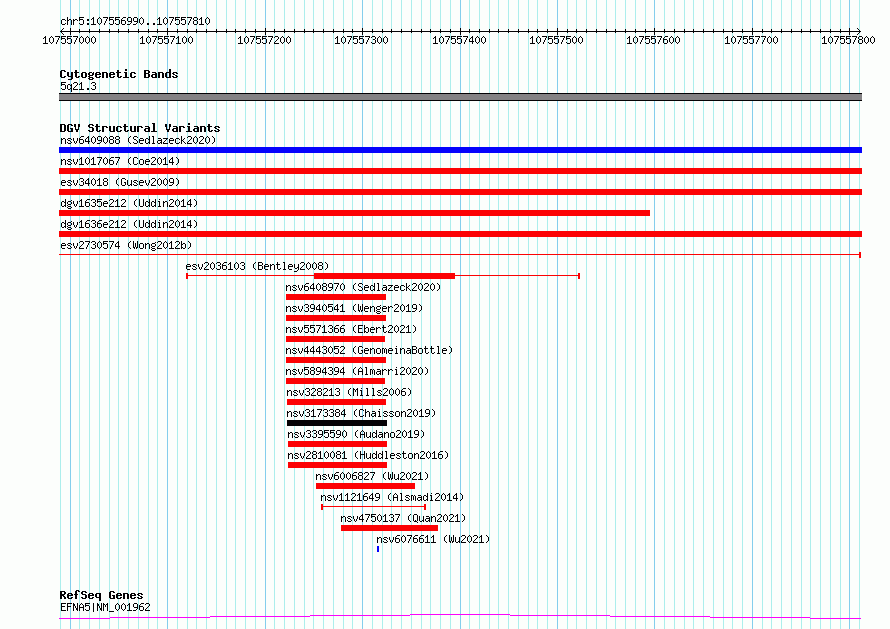Open the RefSeq Genes track title
Screen dimensions: 890x629
[101, 595]
